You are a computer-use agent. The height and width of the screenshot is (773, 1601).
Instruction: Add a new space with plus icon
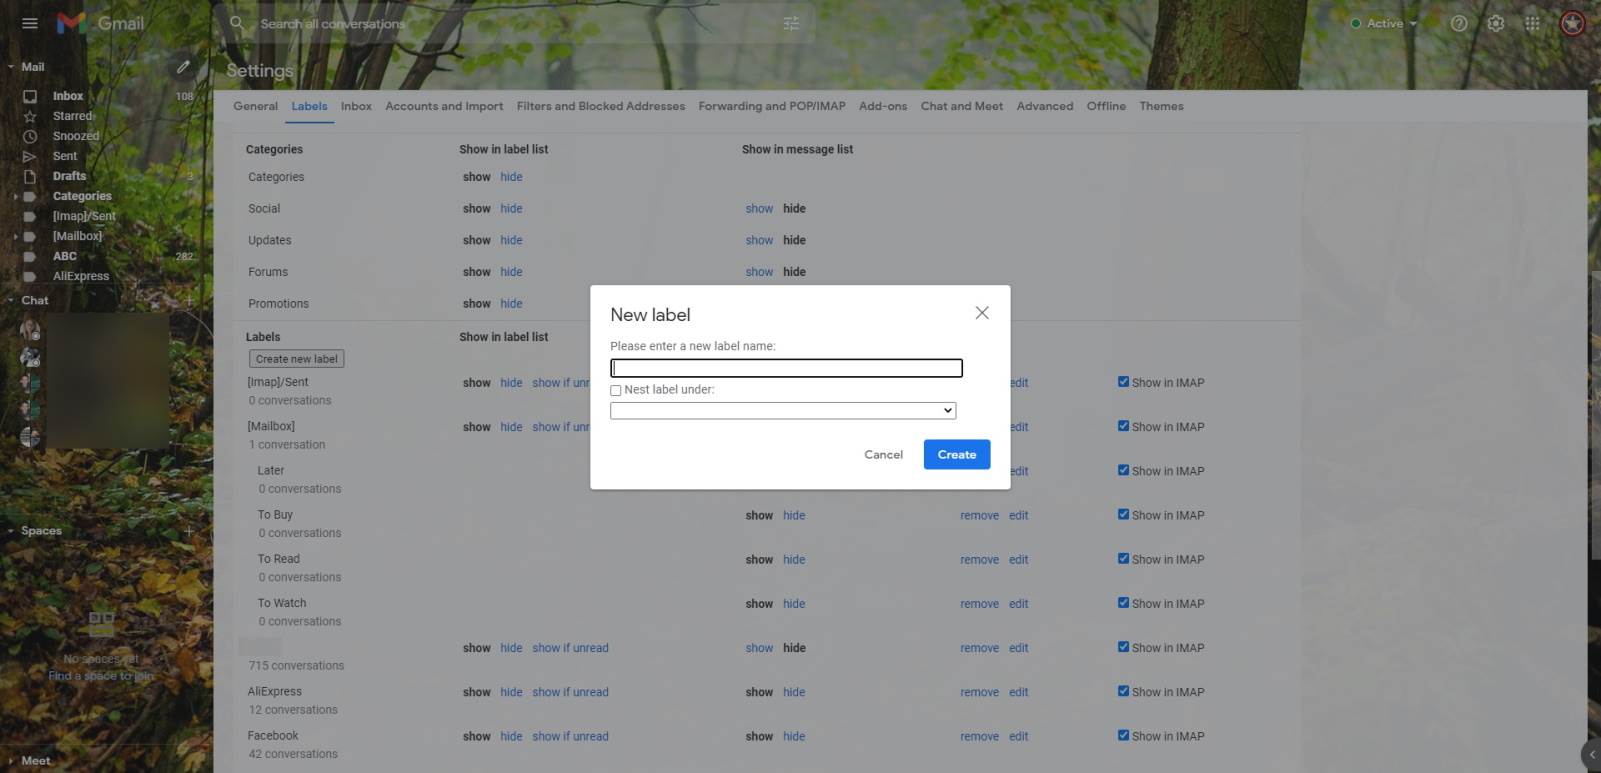[x=189, y=531]
